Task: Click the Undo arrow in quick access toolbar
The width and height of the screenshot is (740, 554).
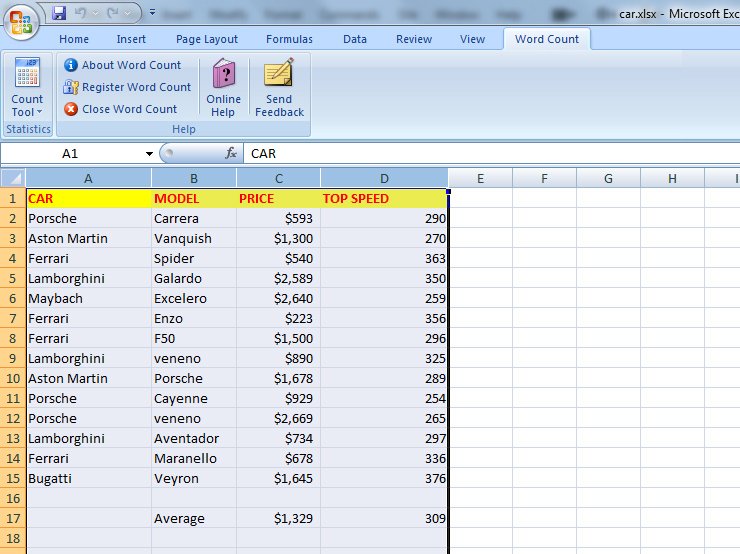Action: coord(81,13)
